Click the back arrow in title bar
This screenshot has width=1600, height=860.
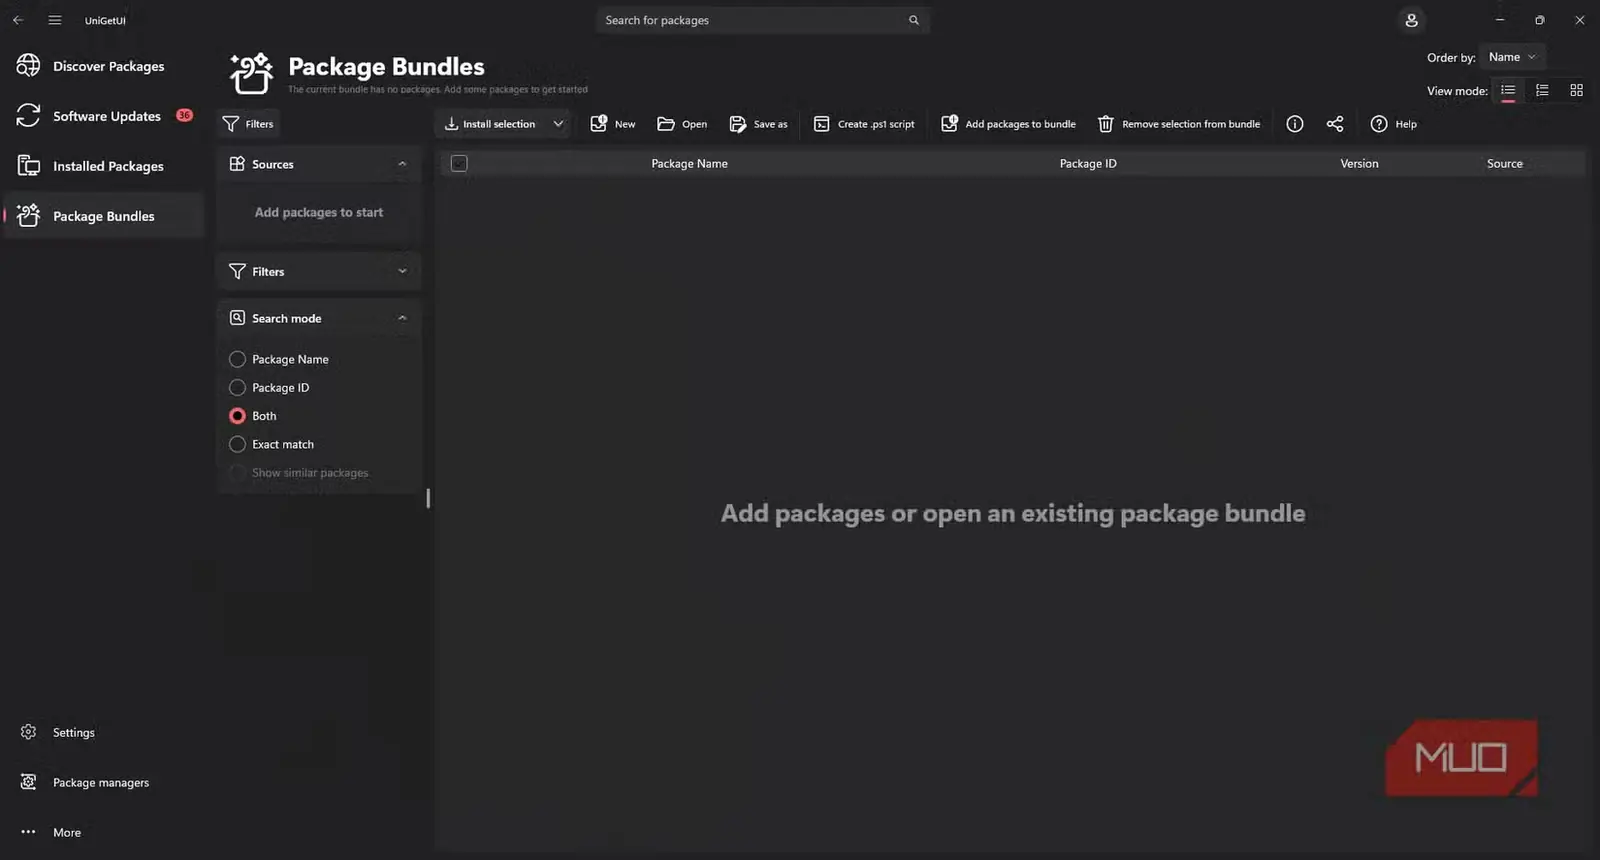pyautogui.click(x=18, y=20)
